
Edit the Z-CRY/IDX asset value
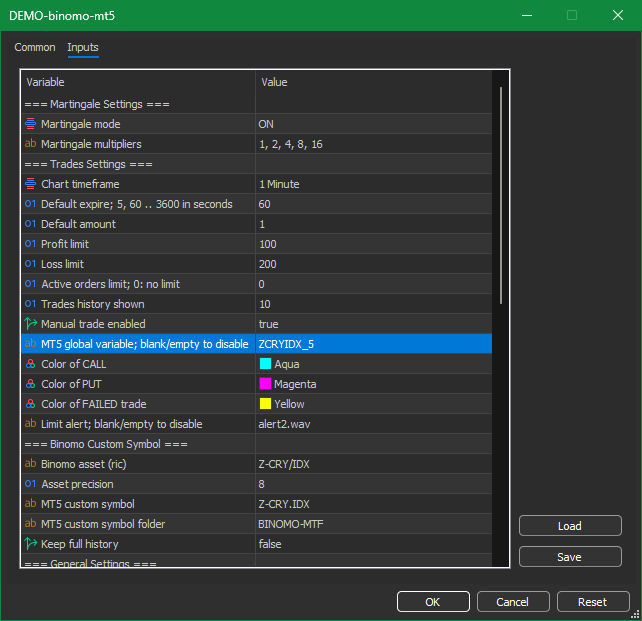click(373, 464)
